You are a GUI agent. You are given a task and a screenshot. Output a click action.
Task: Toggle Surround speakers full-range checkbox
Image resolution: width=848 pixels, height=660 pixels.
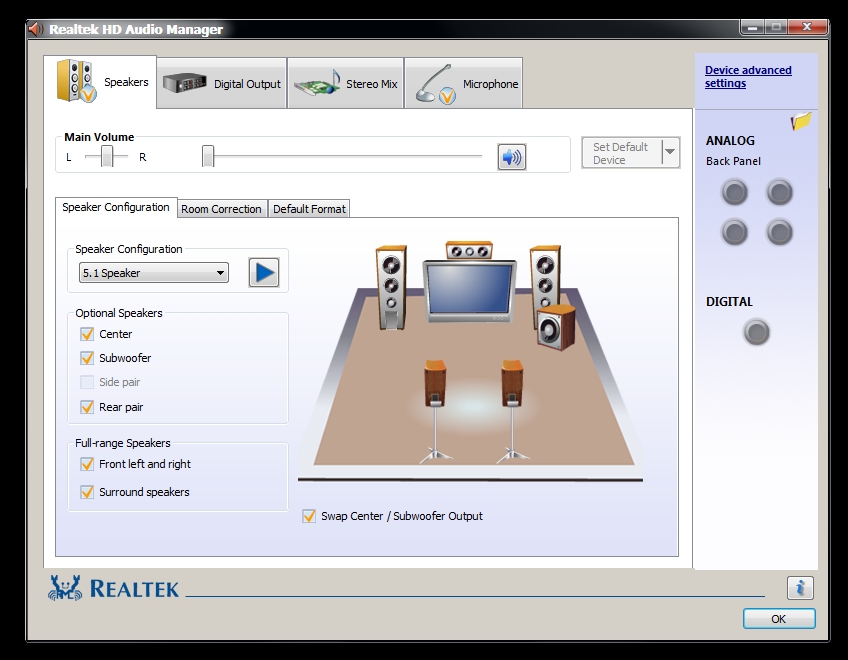pyautogui.click(x=87, y=492)
